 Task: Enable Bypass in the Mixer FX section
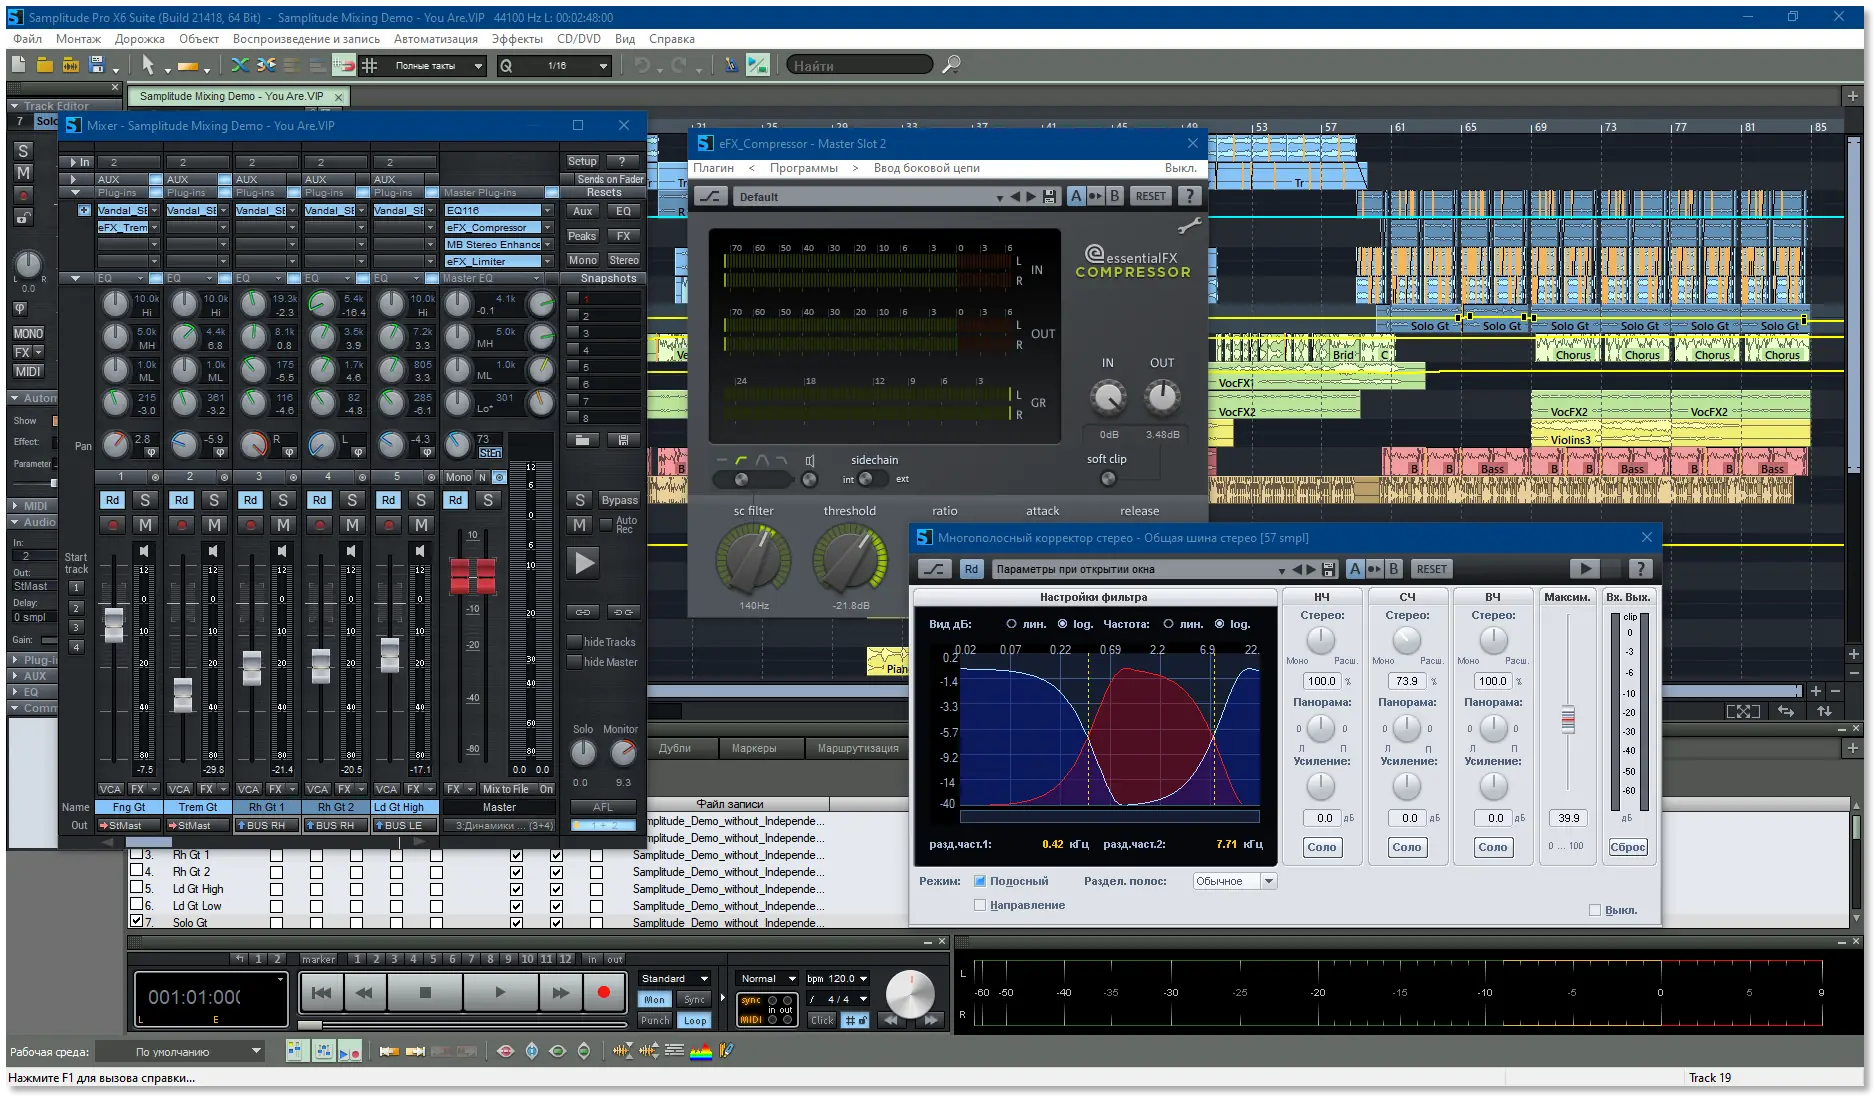point(618,500)
